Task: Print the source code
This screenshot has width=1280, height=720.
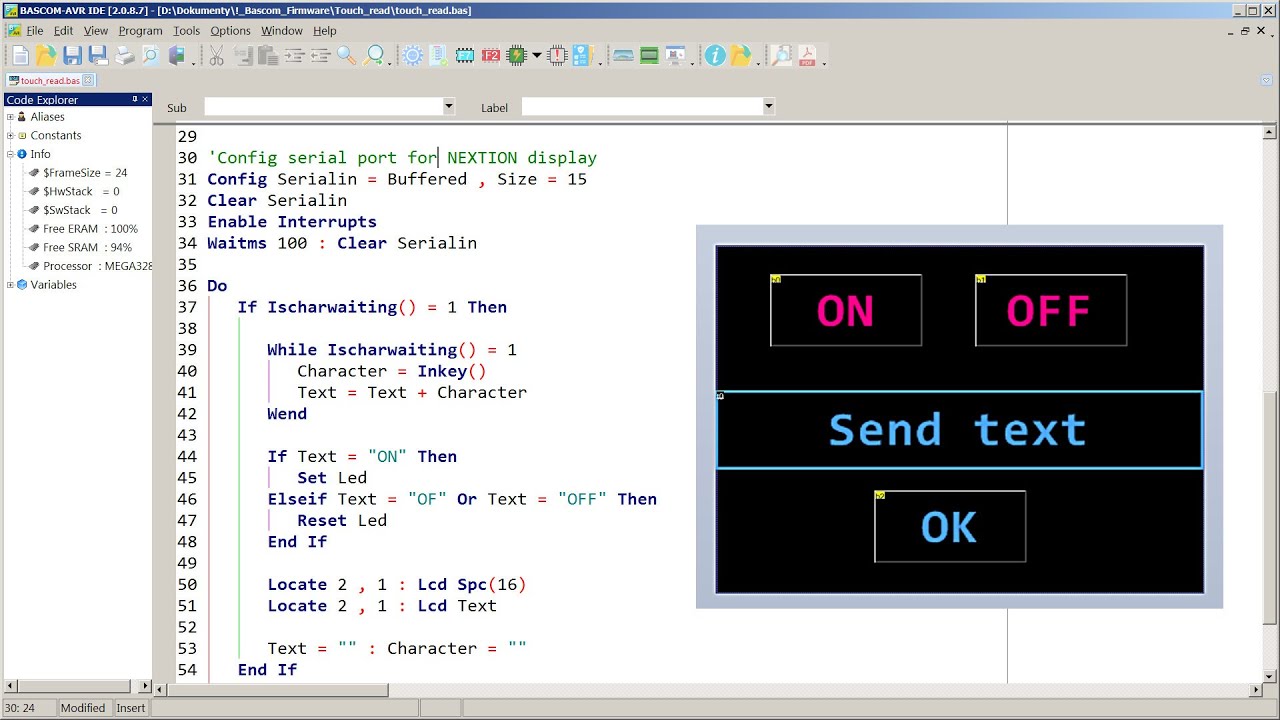Action: coord(124,56)
